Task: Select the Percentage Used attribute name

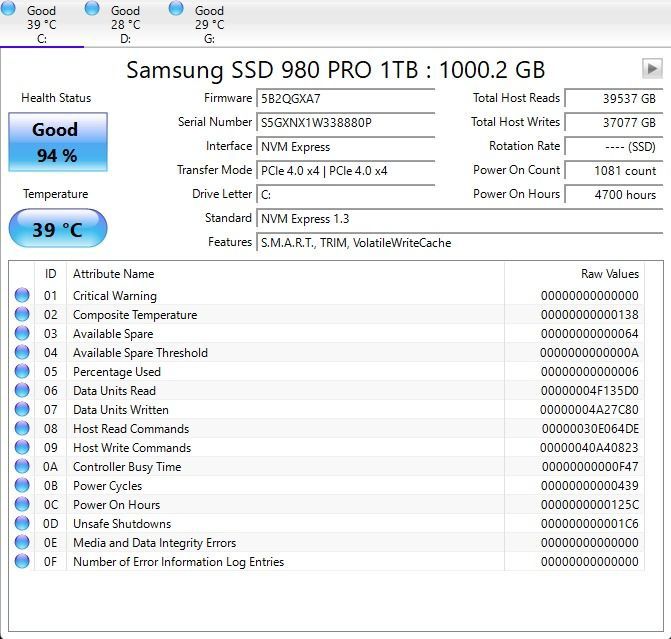Action: [x=117, y=372]
